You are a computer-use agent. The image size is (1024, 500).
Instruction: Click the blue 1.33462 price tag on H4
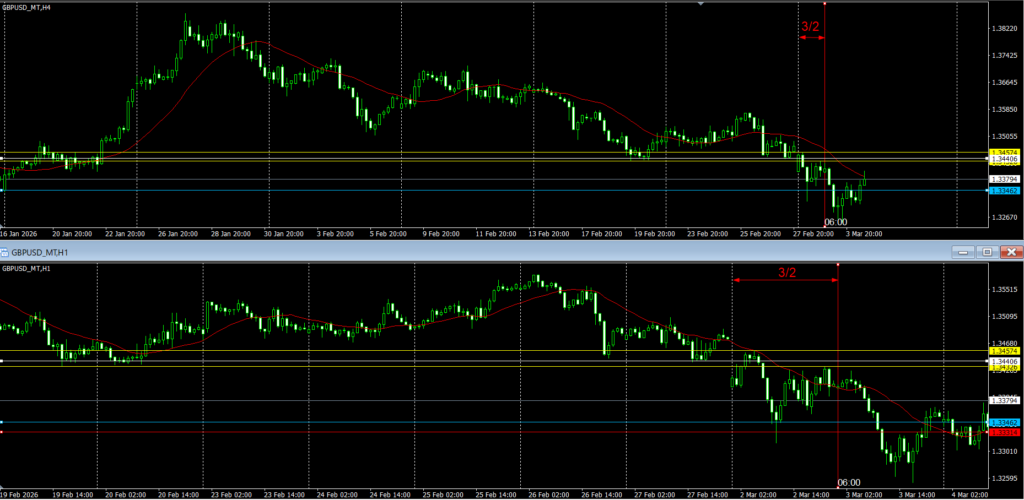[1004, 190]
